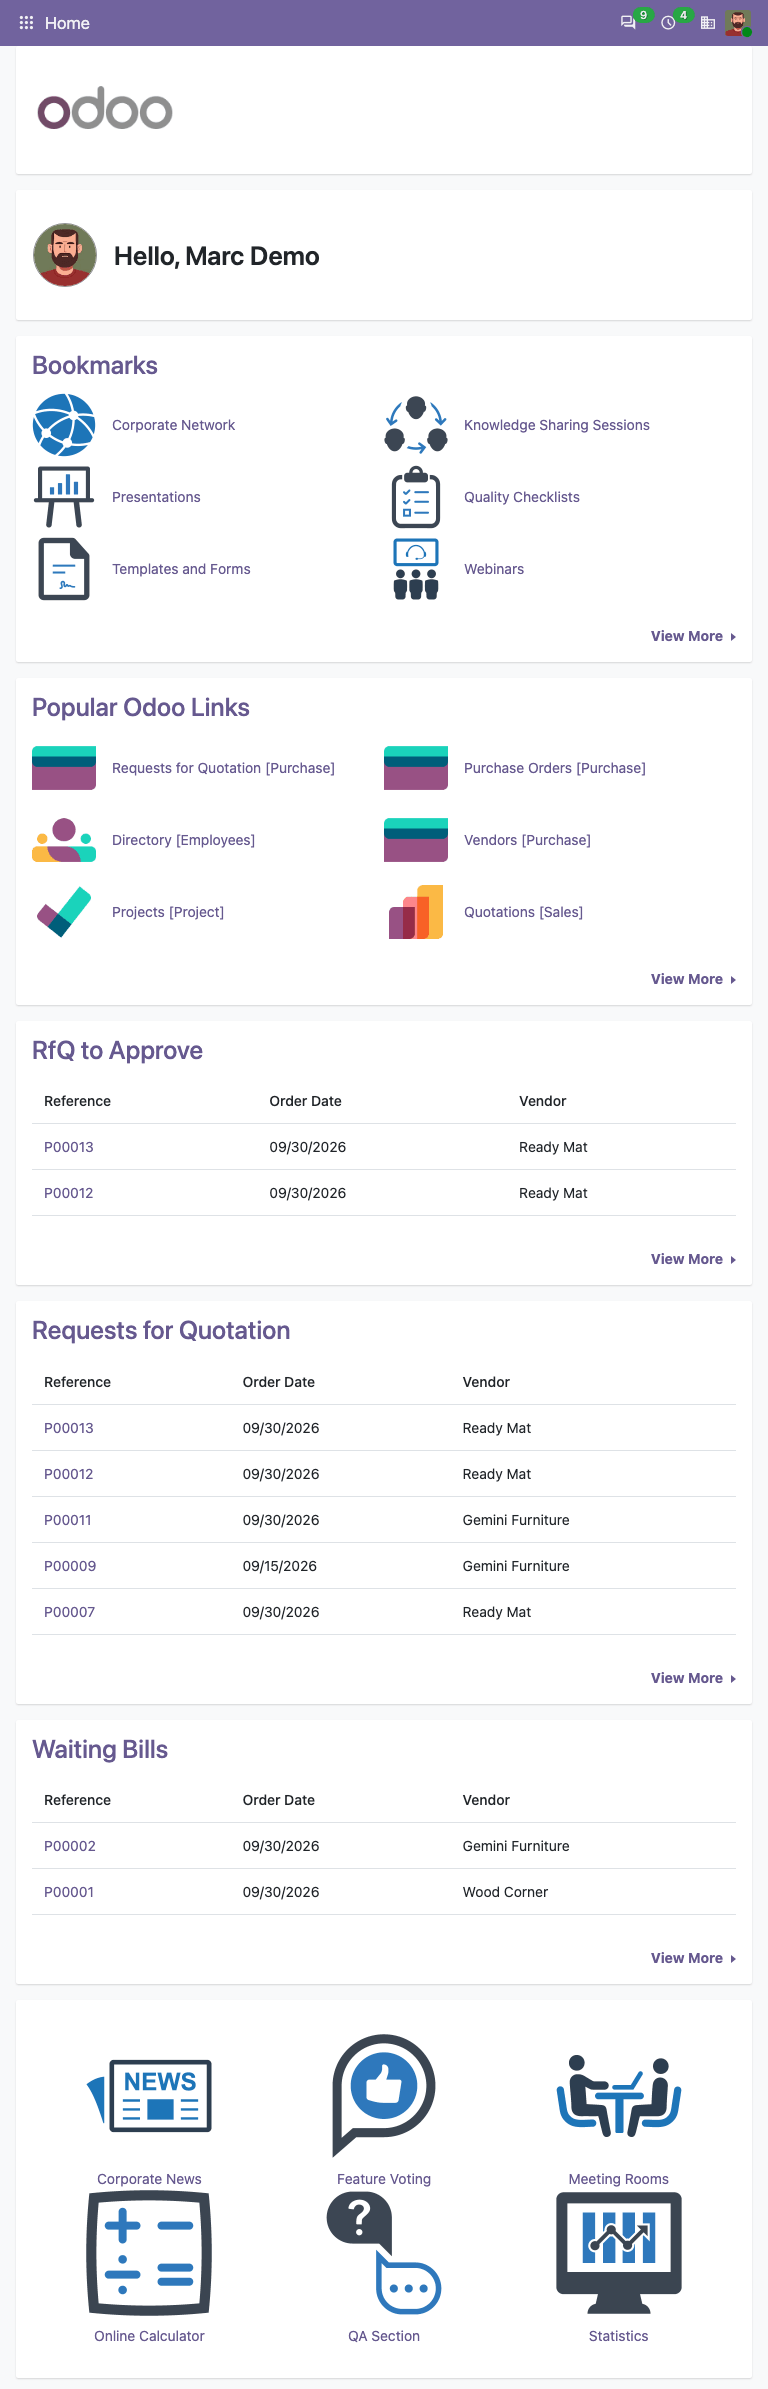Expand Popular Odoo Links with View More
Screen dimensions: 768x2389
coord(693,979)
